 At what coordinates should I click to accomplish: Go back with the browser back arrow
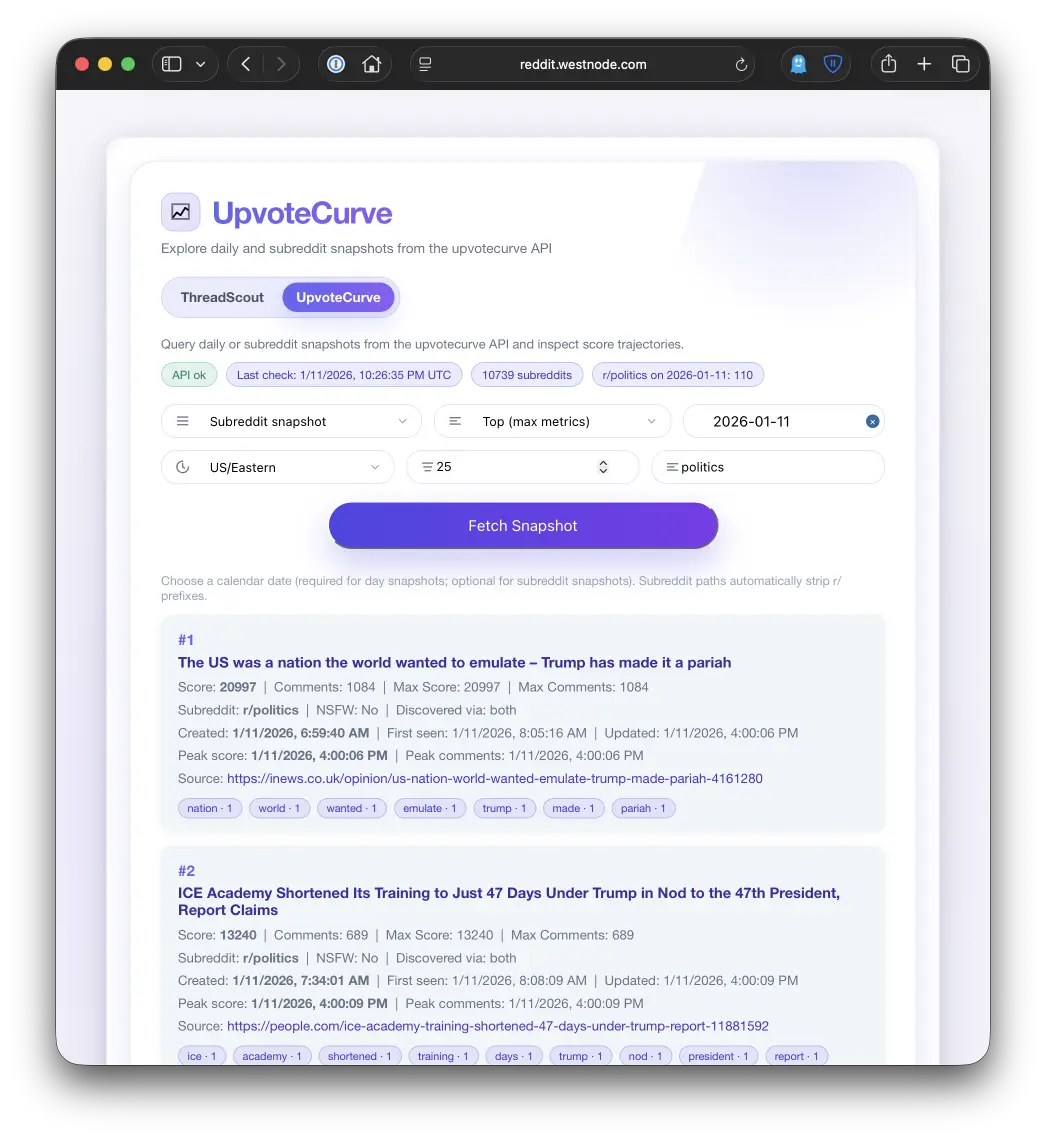tap(246, 64)
